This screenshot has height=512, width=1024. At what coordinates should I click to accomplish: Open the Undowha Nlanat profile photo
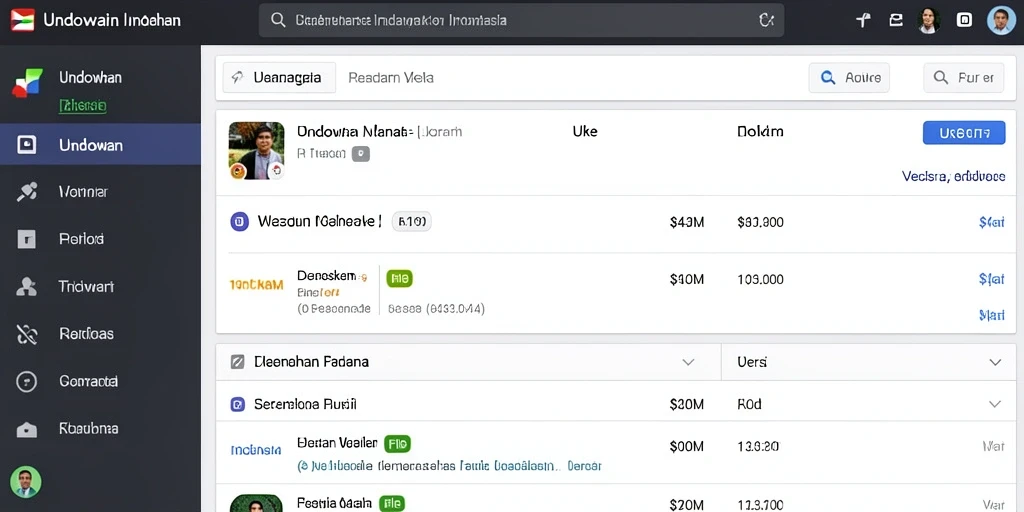(256, 151)
